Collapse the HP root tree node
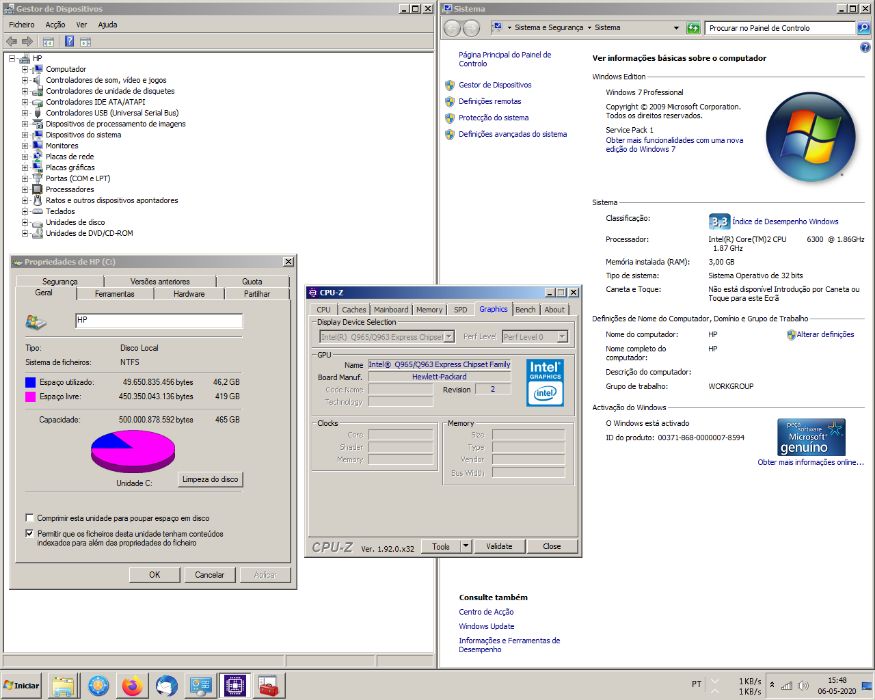The height and width of the screenshot is (700, 875). [12, 58]
